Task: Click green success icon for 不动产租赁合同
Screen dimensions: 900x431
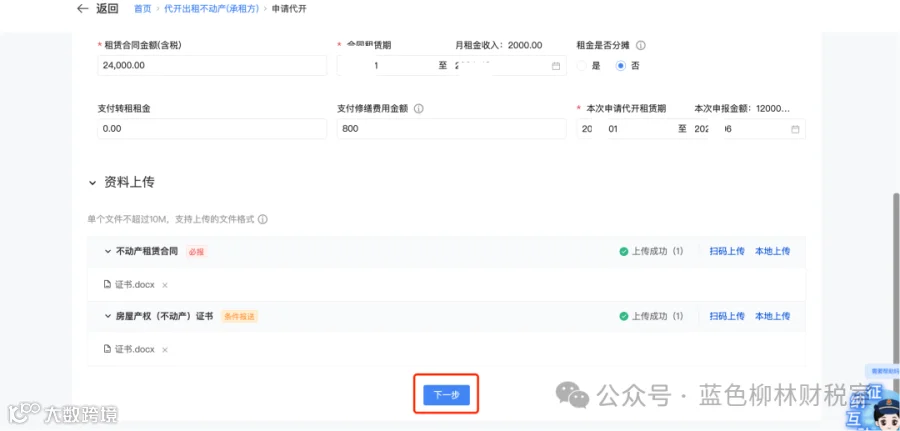Action: pos(623,251)
